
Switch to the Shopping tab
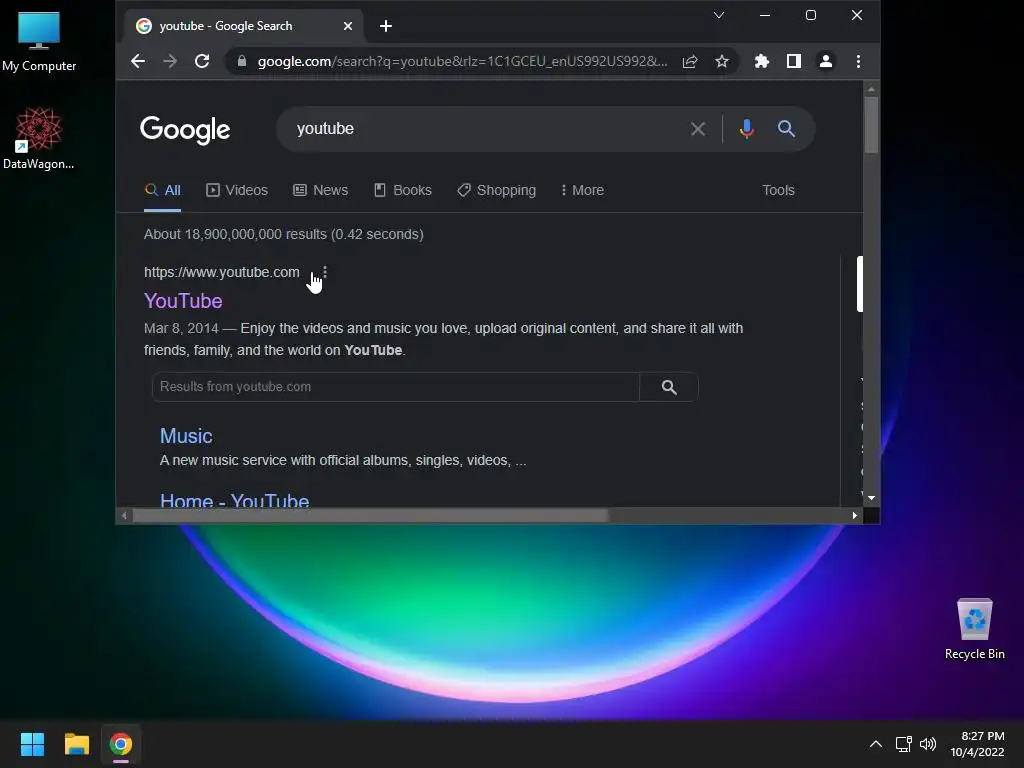coord(496,190)
